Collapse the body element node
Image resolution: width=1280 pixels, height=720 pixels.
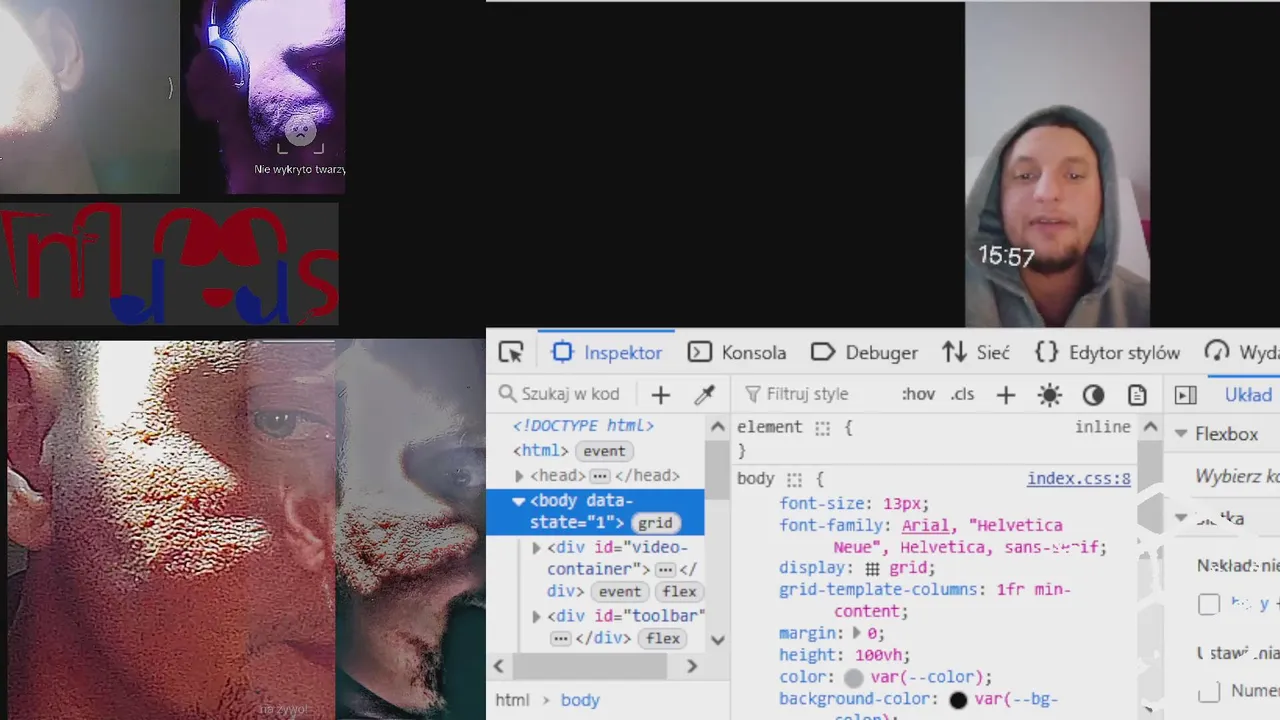pyautogui.click(x=518, y=501)
